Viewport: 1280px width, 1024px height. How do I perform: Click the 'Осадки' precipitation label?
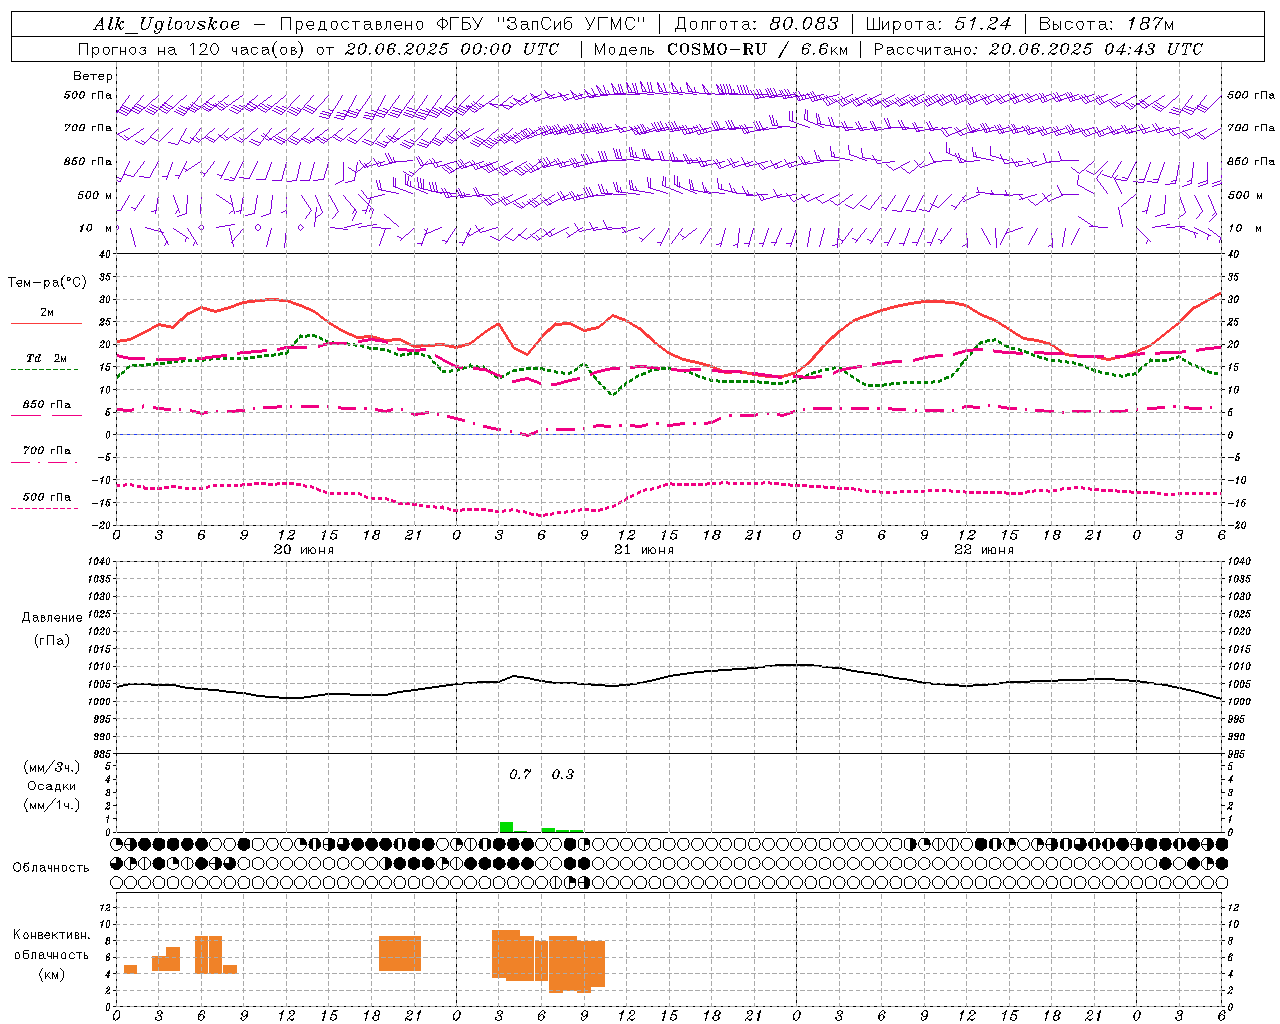pos(52,786)
